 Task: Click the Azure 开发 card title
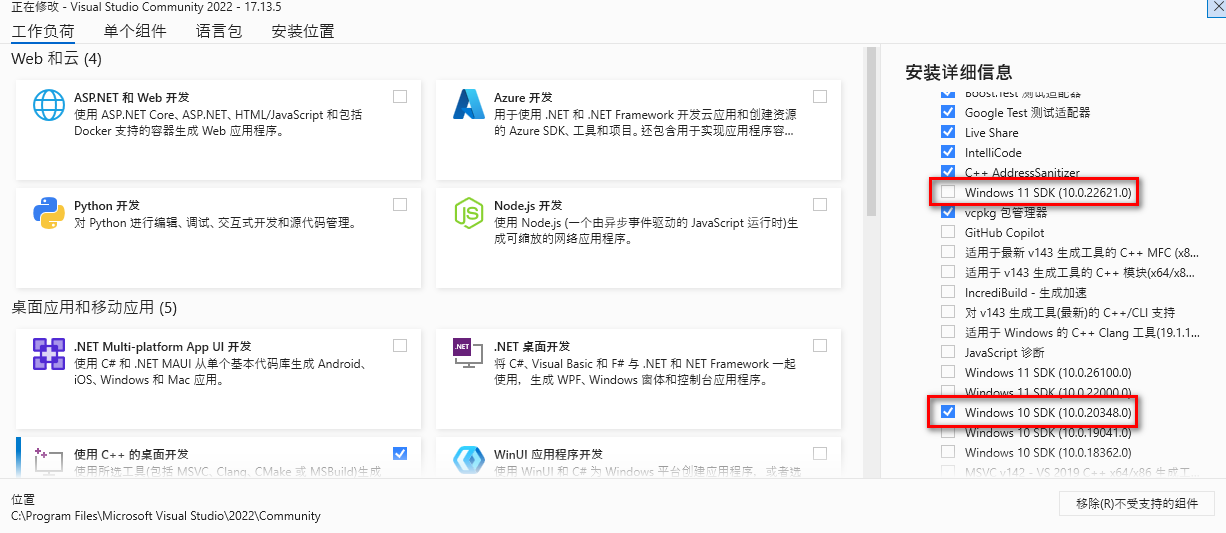tap(523, 98)
